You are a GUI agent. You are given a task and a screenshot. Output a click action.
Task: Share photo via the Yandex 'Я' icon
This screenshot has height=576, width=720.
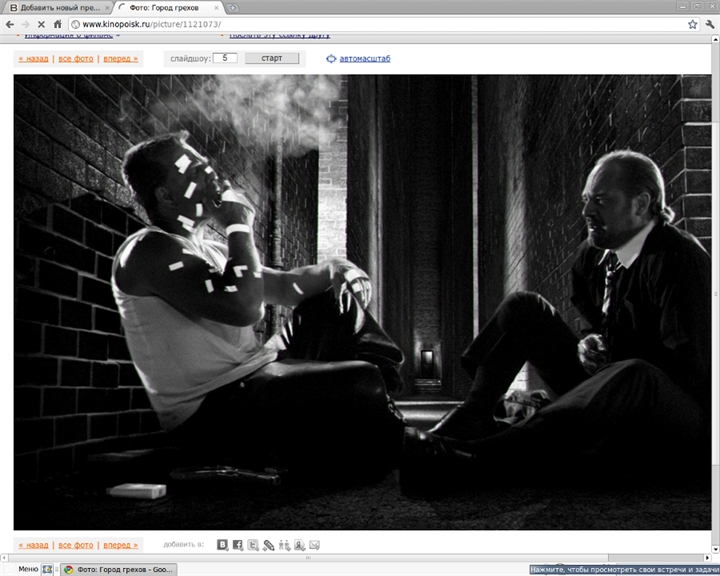click(x=299, y=545)
